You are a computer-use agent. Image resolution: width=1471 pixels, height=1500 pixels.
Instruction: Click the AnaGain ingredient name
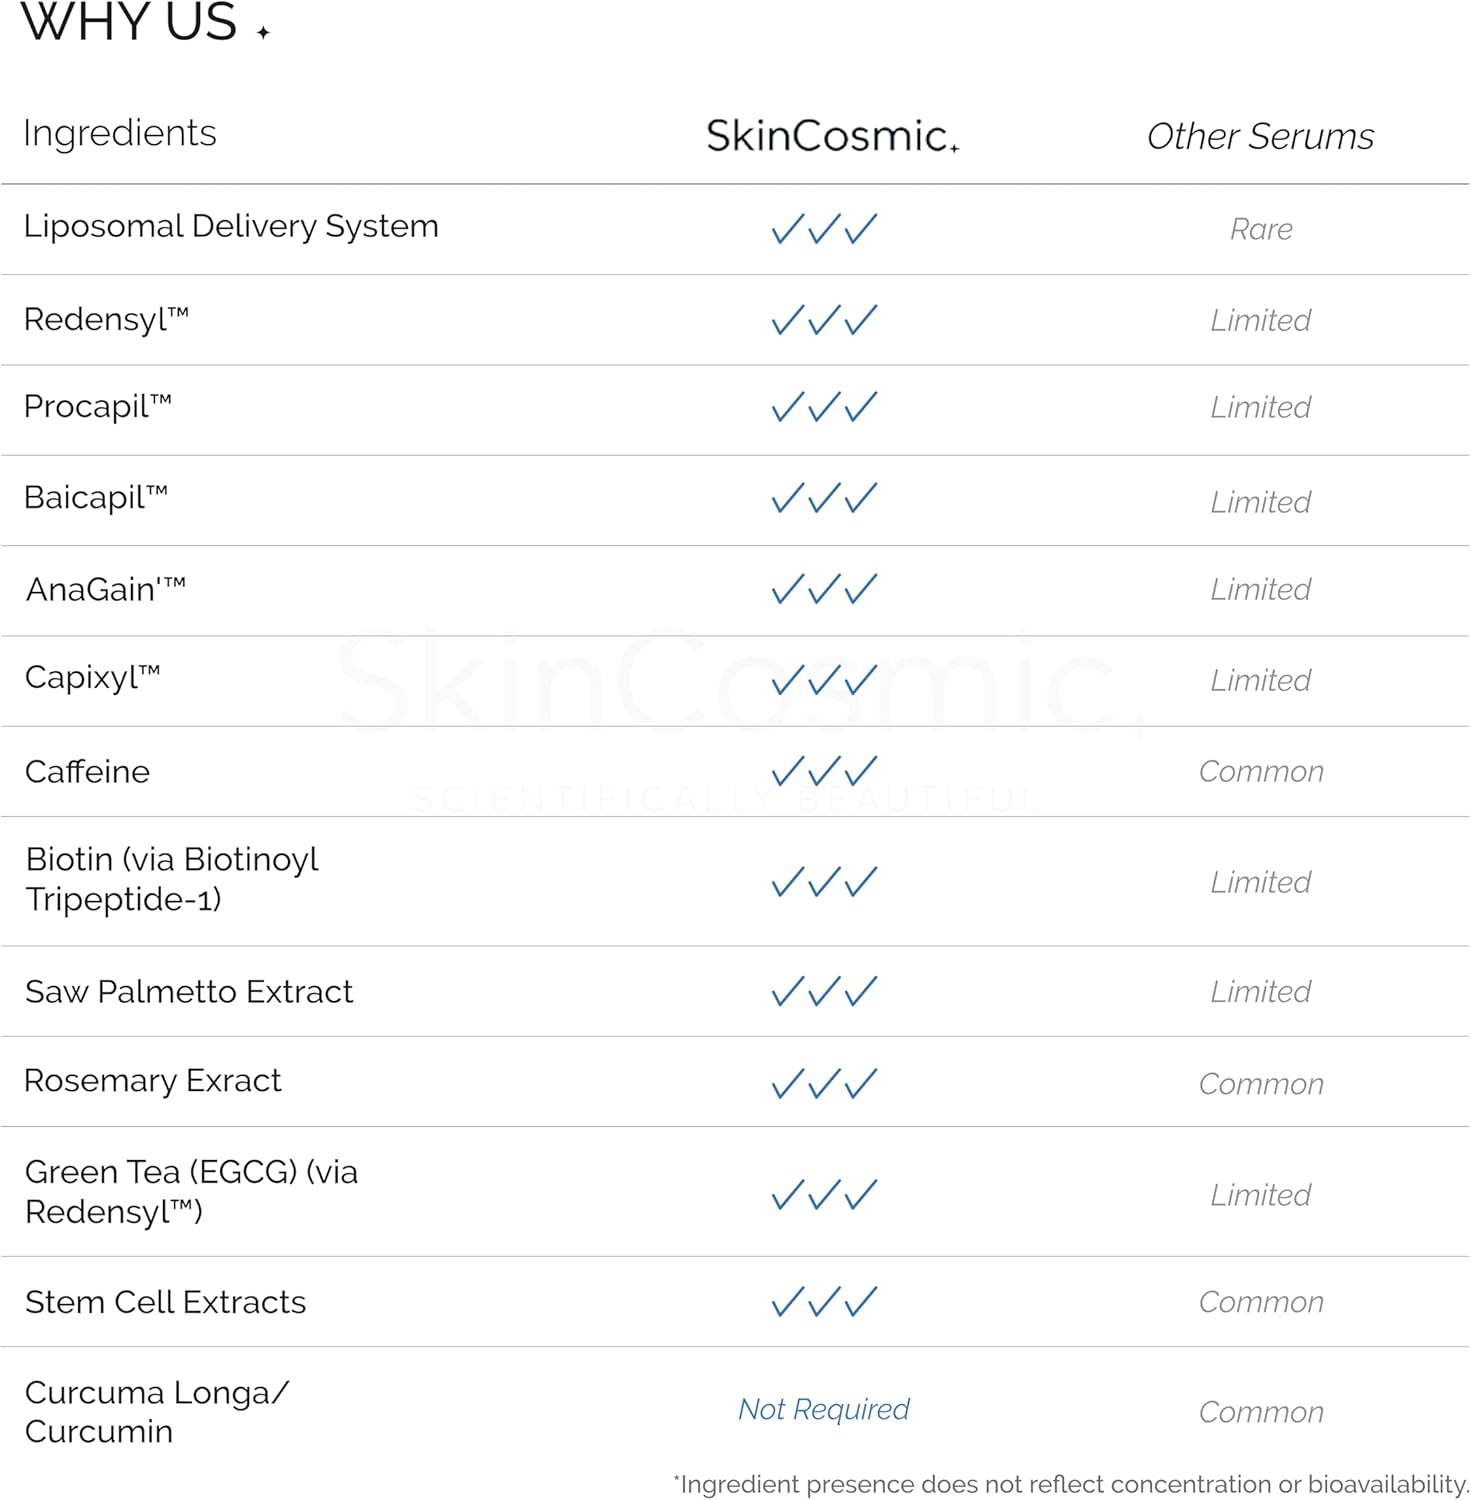tap(106, 589)
